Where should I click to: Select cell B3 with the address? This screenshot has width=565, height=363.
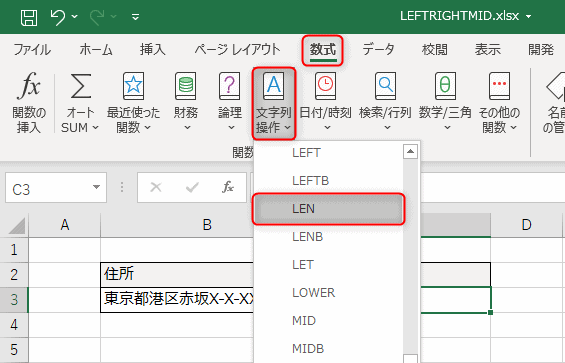coord(177,299)
